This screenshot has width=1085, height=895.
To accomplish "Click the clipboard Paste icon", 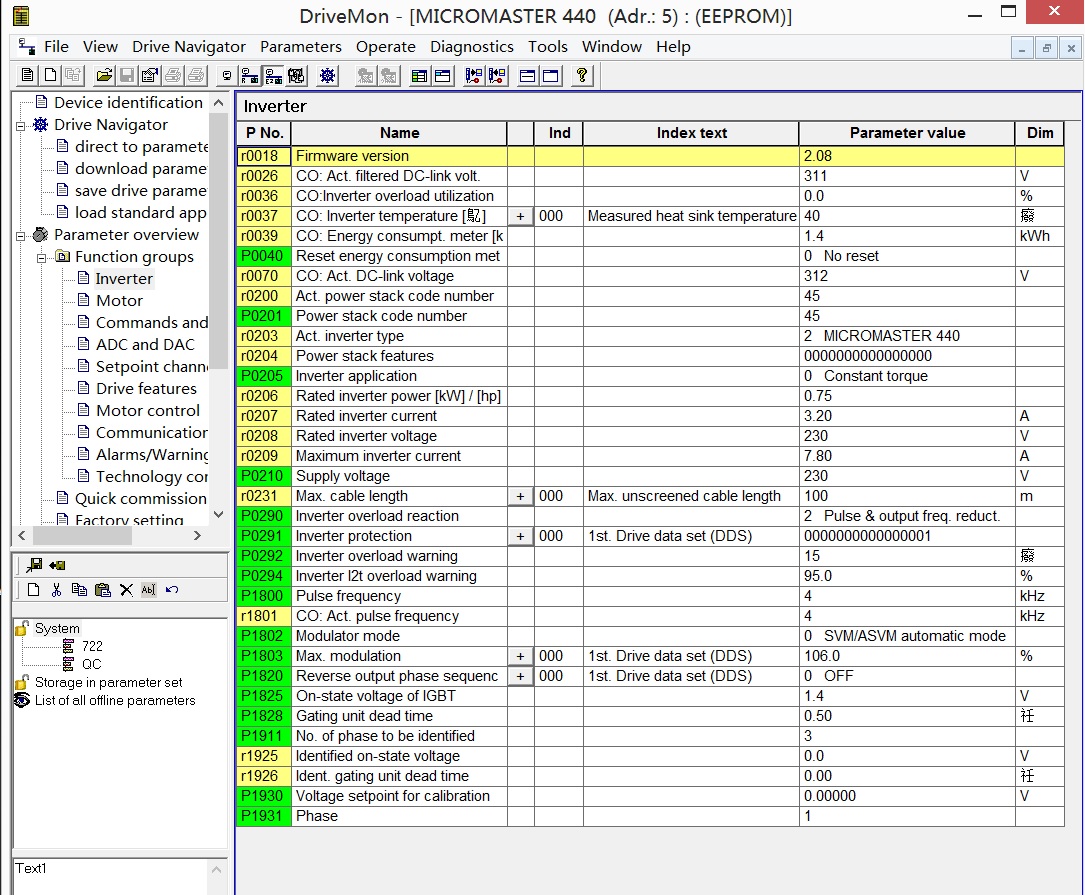I will pos(102,590).
